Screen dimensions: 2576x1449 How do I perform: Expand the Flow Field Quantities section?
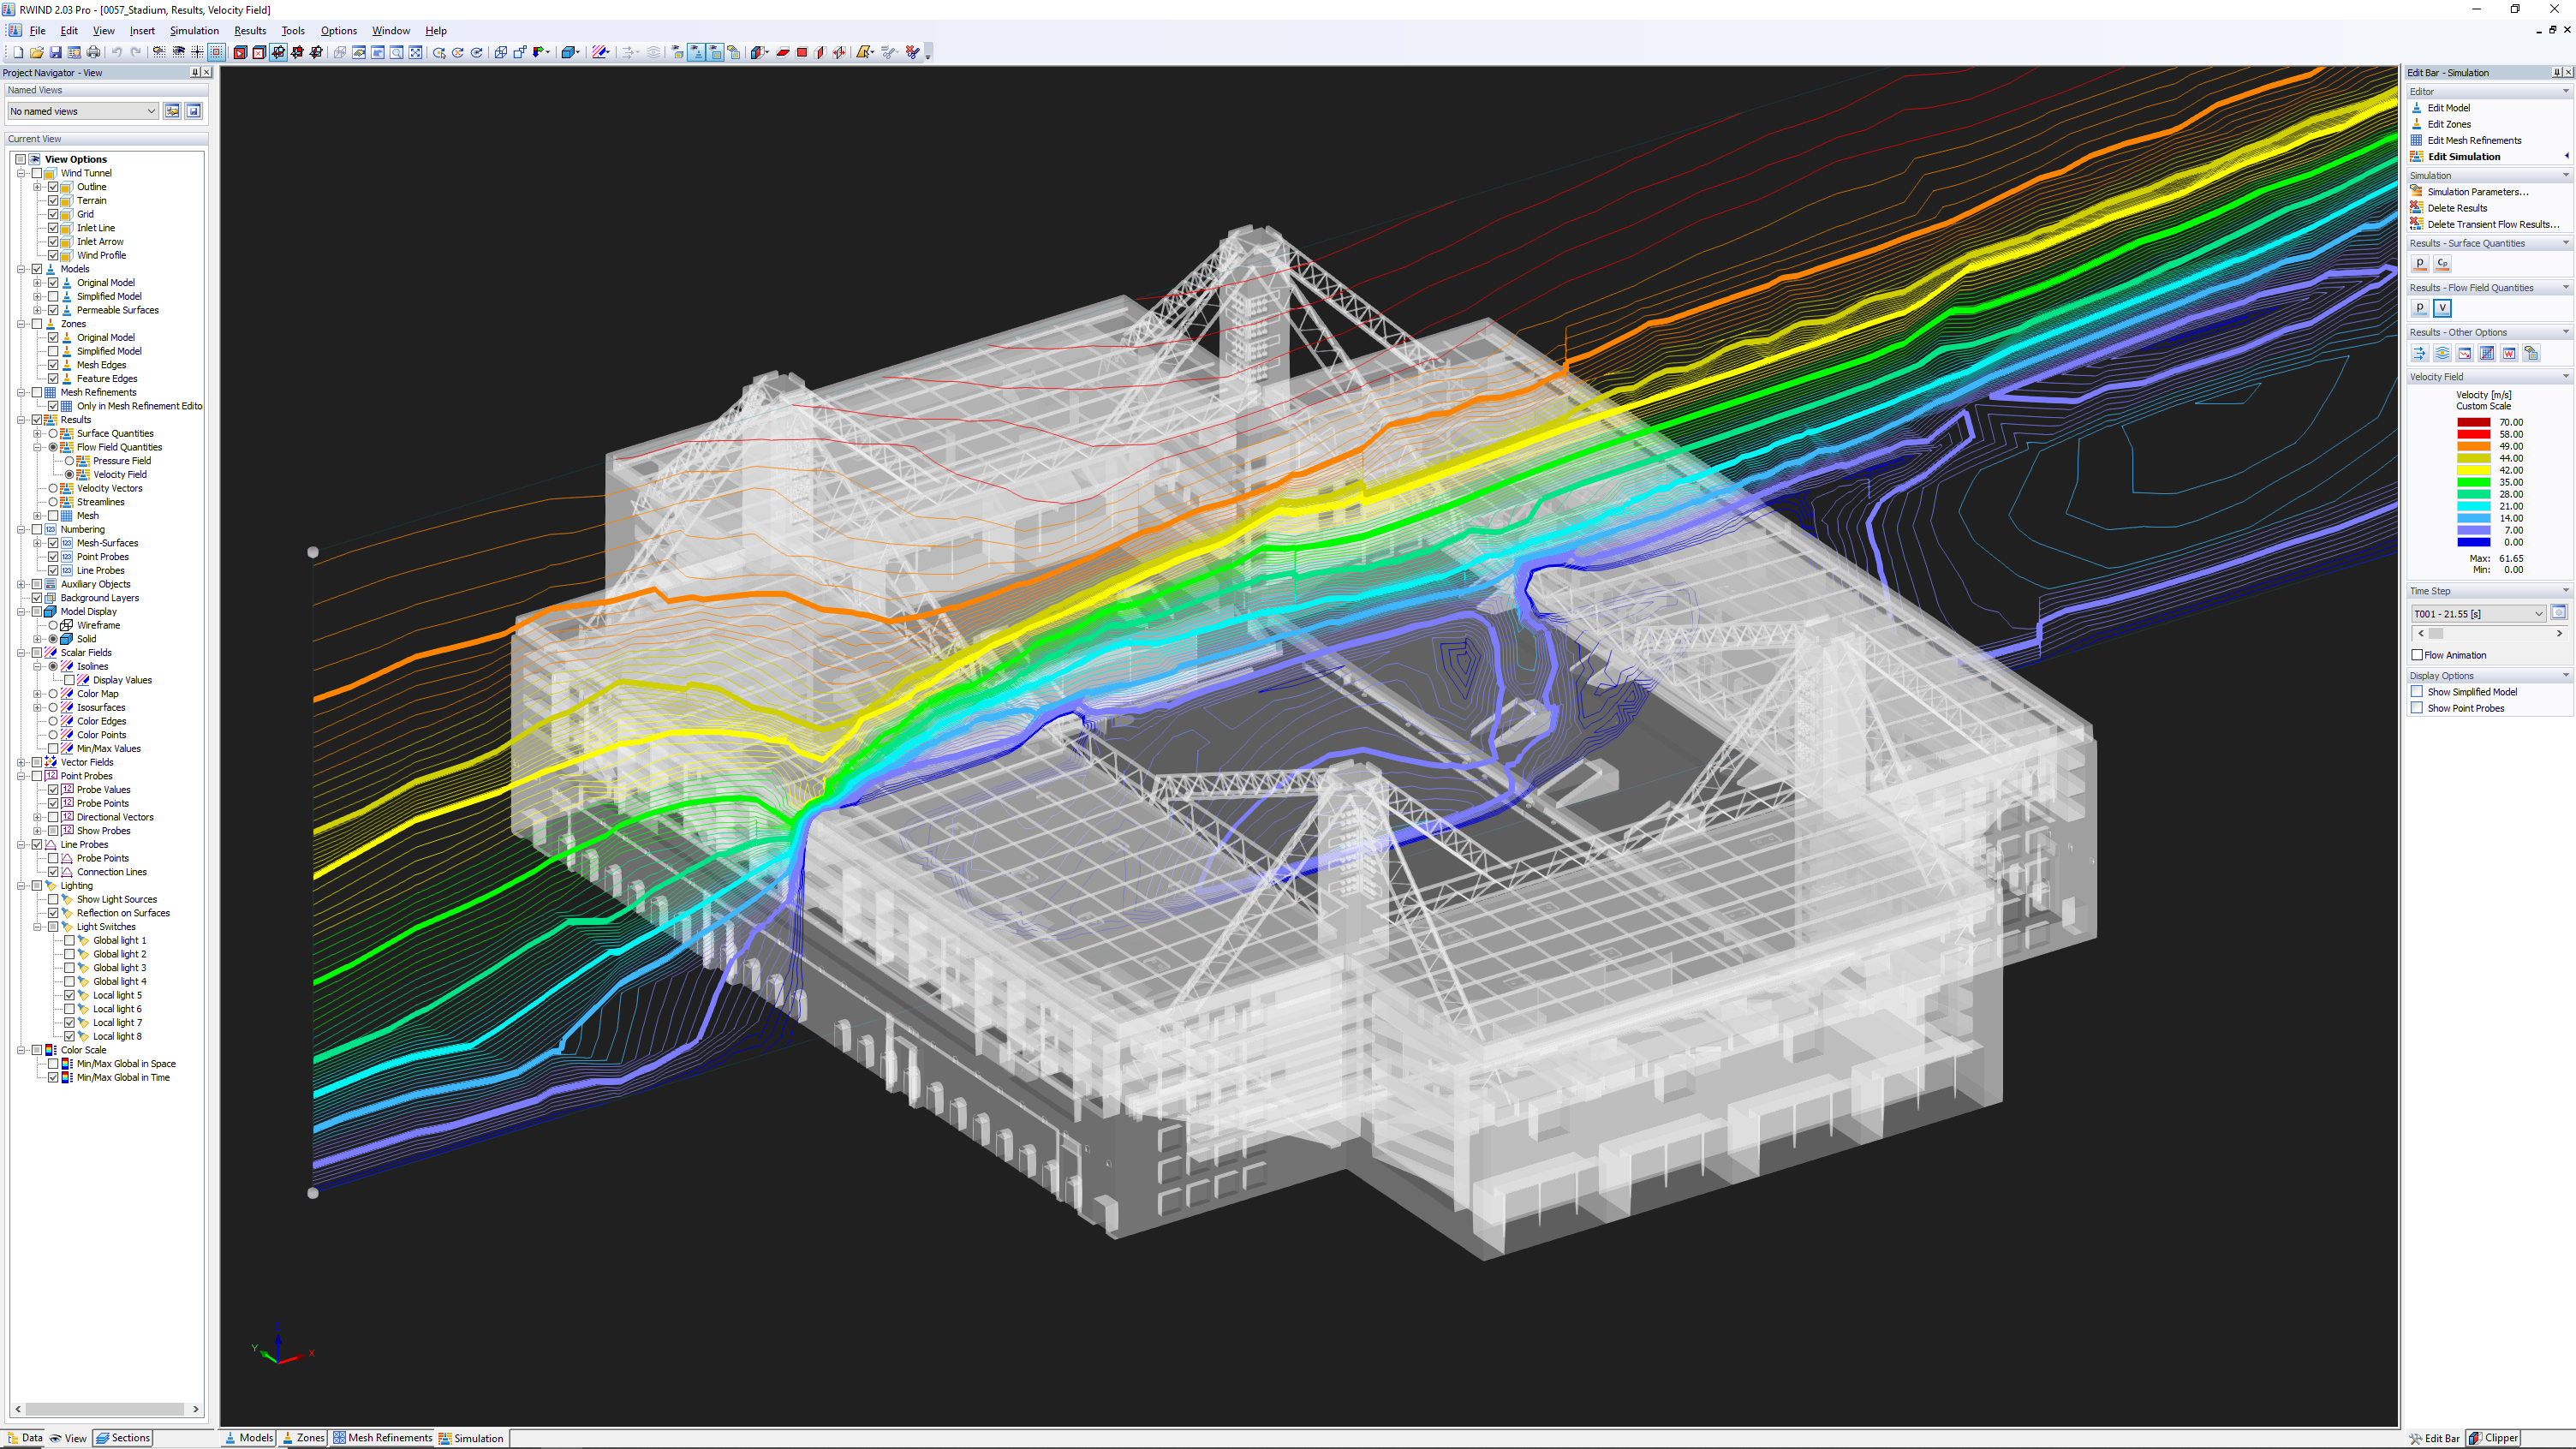pos(35,446)
